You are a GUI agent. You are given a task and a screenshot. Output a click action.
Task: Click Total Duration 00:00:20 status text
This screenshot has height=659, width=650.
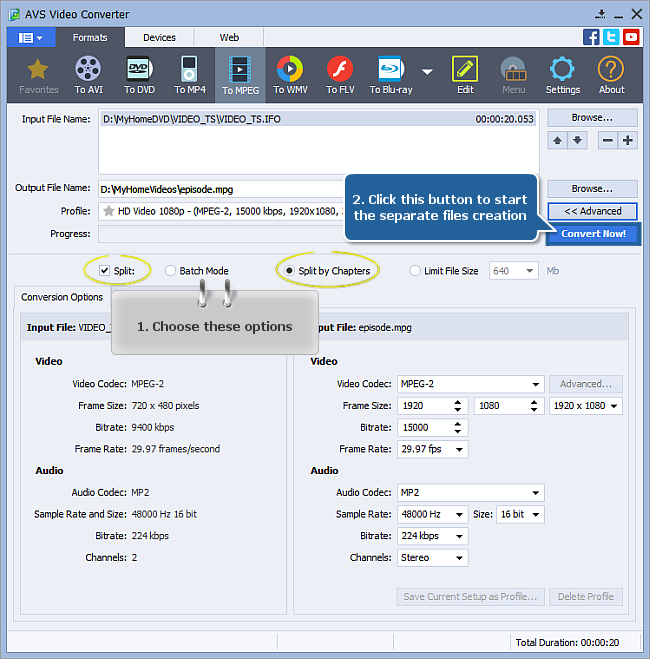(x=567, y=643)
